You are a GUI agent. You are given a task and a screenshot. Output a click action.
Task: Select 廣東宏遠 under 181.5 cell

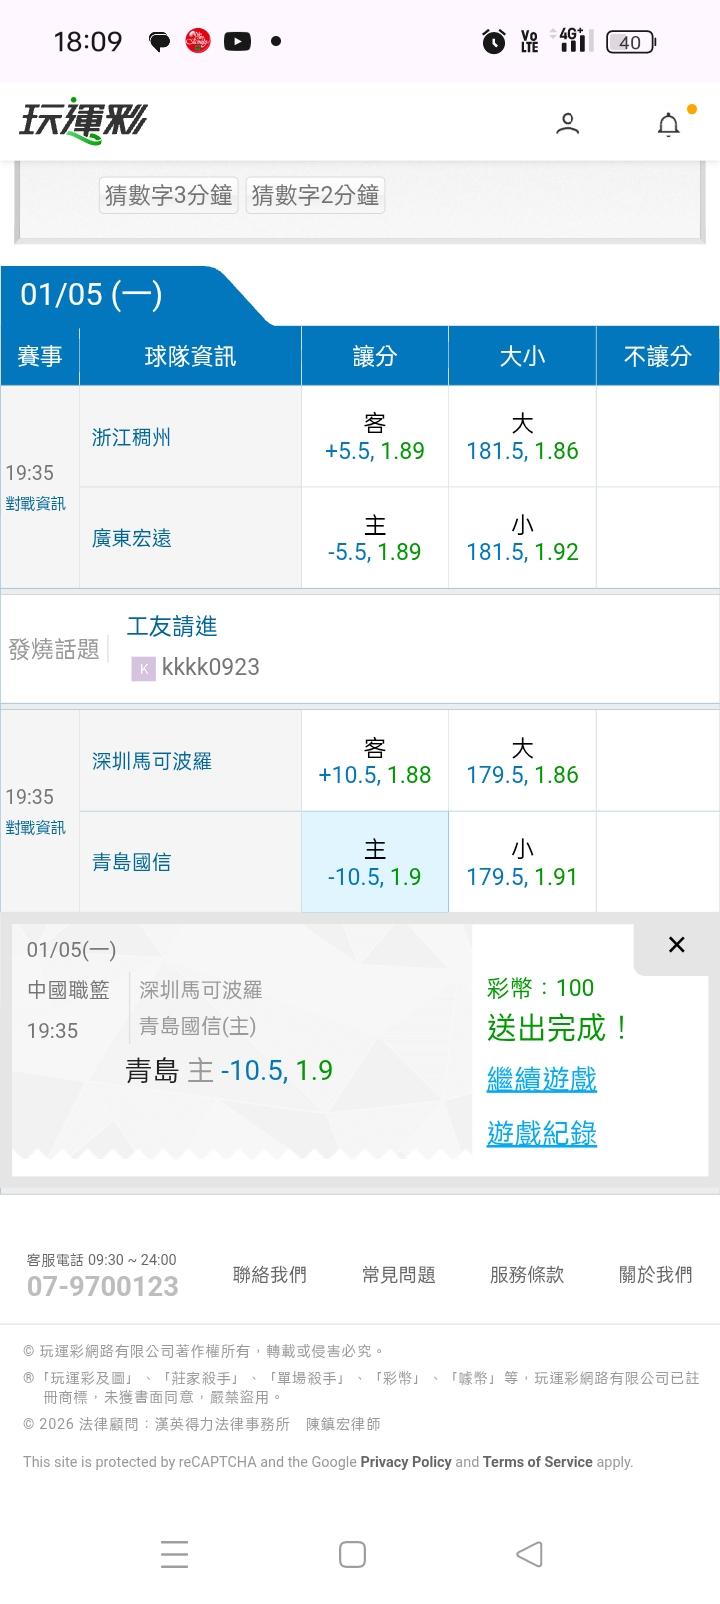point(522,538)
